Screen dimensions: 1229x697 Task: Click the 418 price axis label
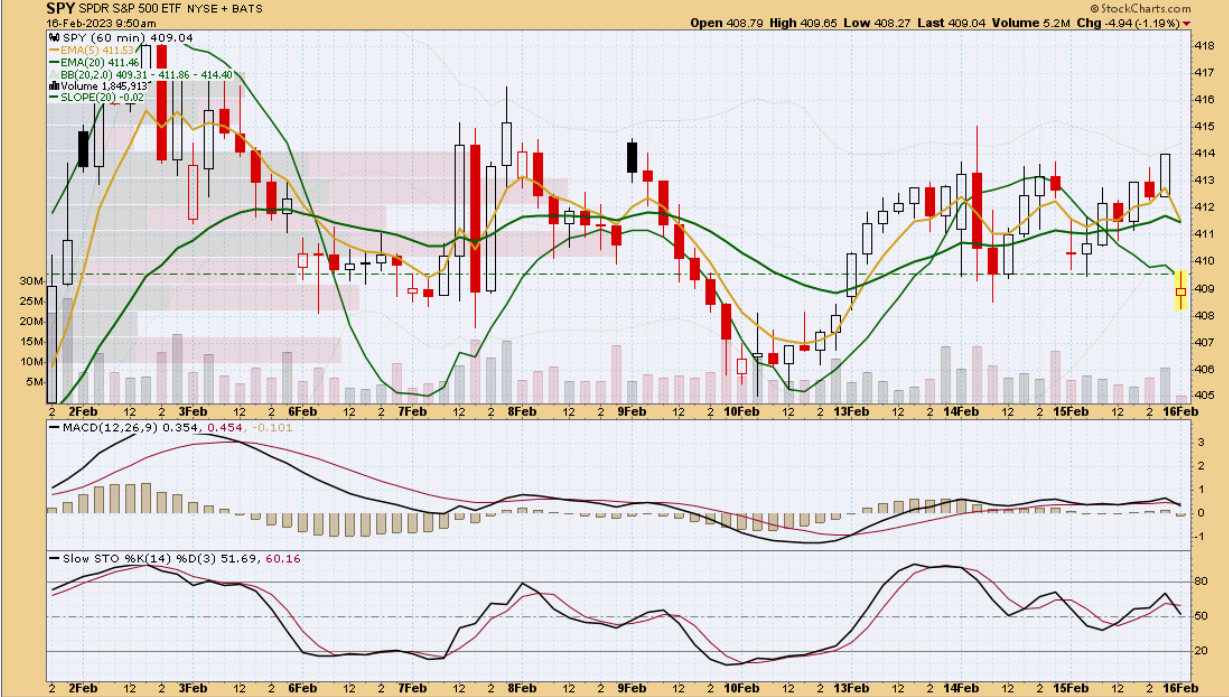[1204, 46]
